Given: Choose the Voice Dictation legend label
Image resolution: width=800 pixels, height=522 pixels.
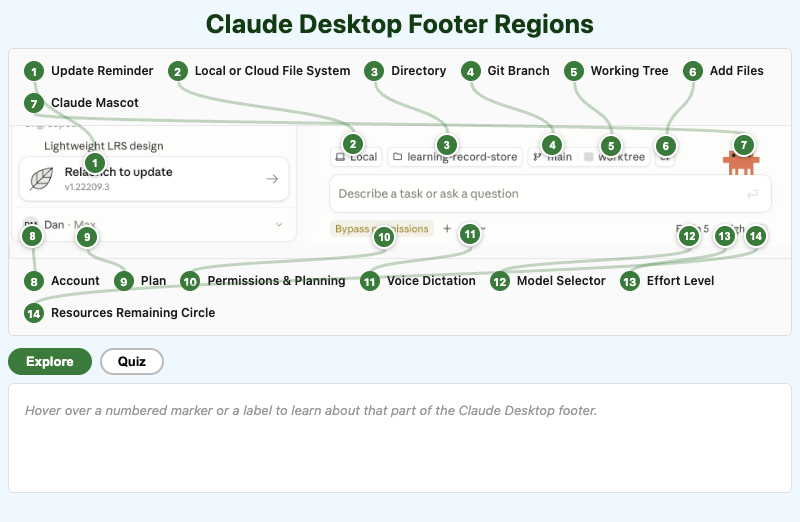Looking at the screenshot, I should pos(431,281).
